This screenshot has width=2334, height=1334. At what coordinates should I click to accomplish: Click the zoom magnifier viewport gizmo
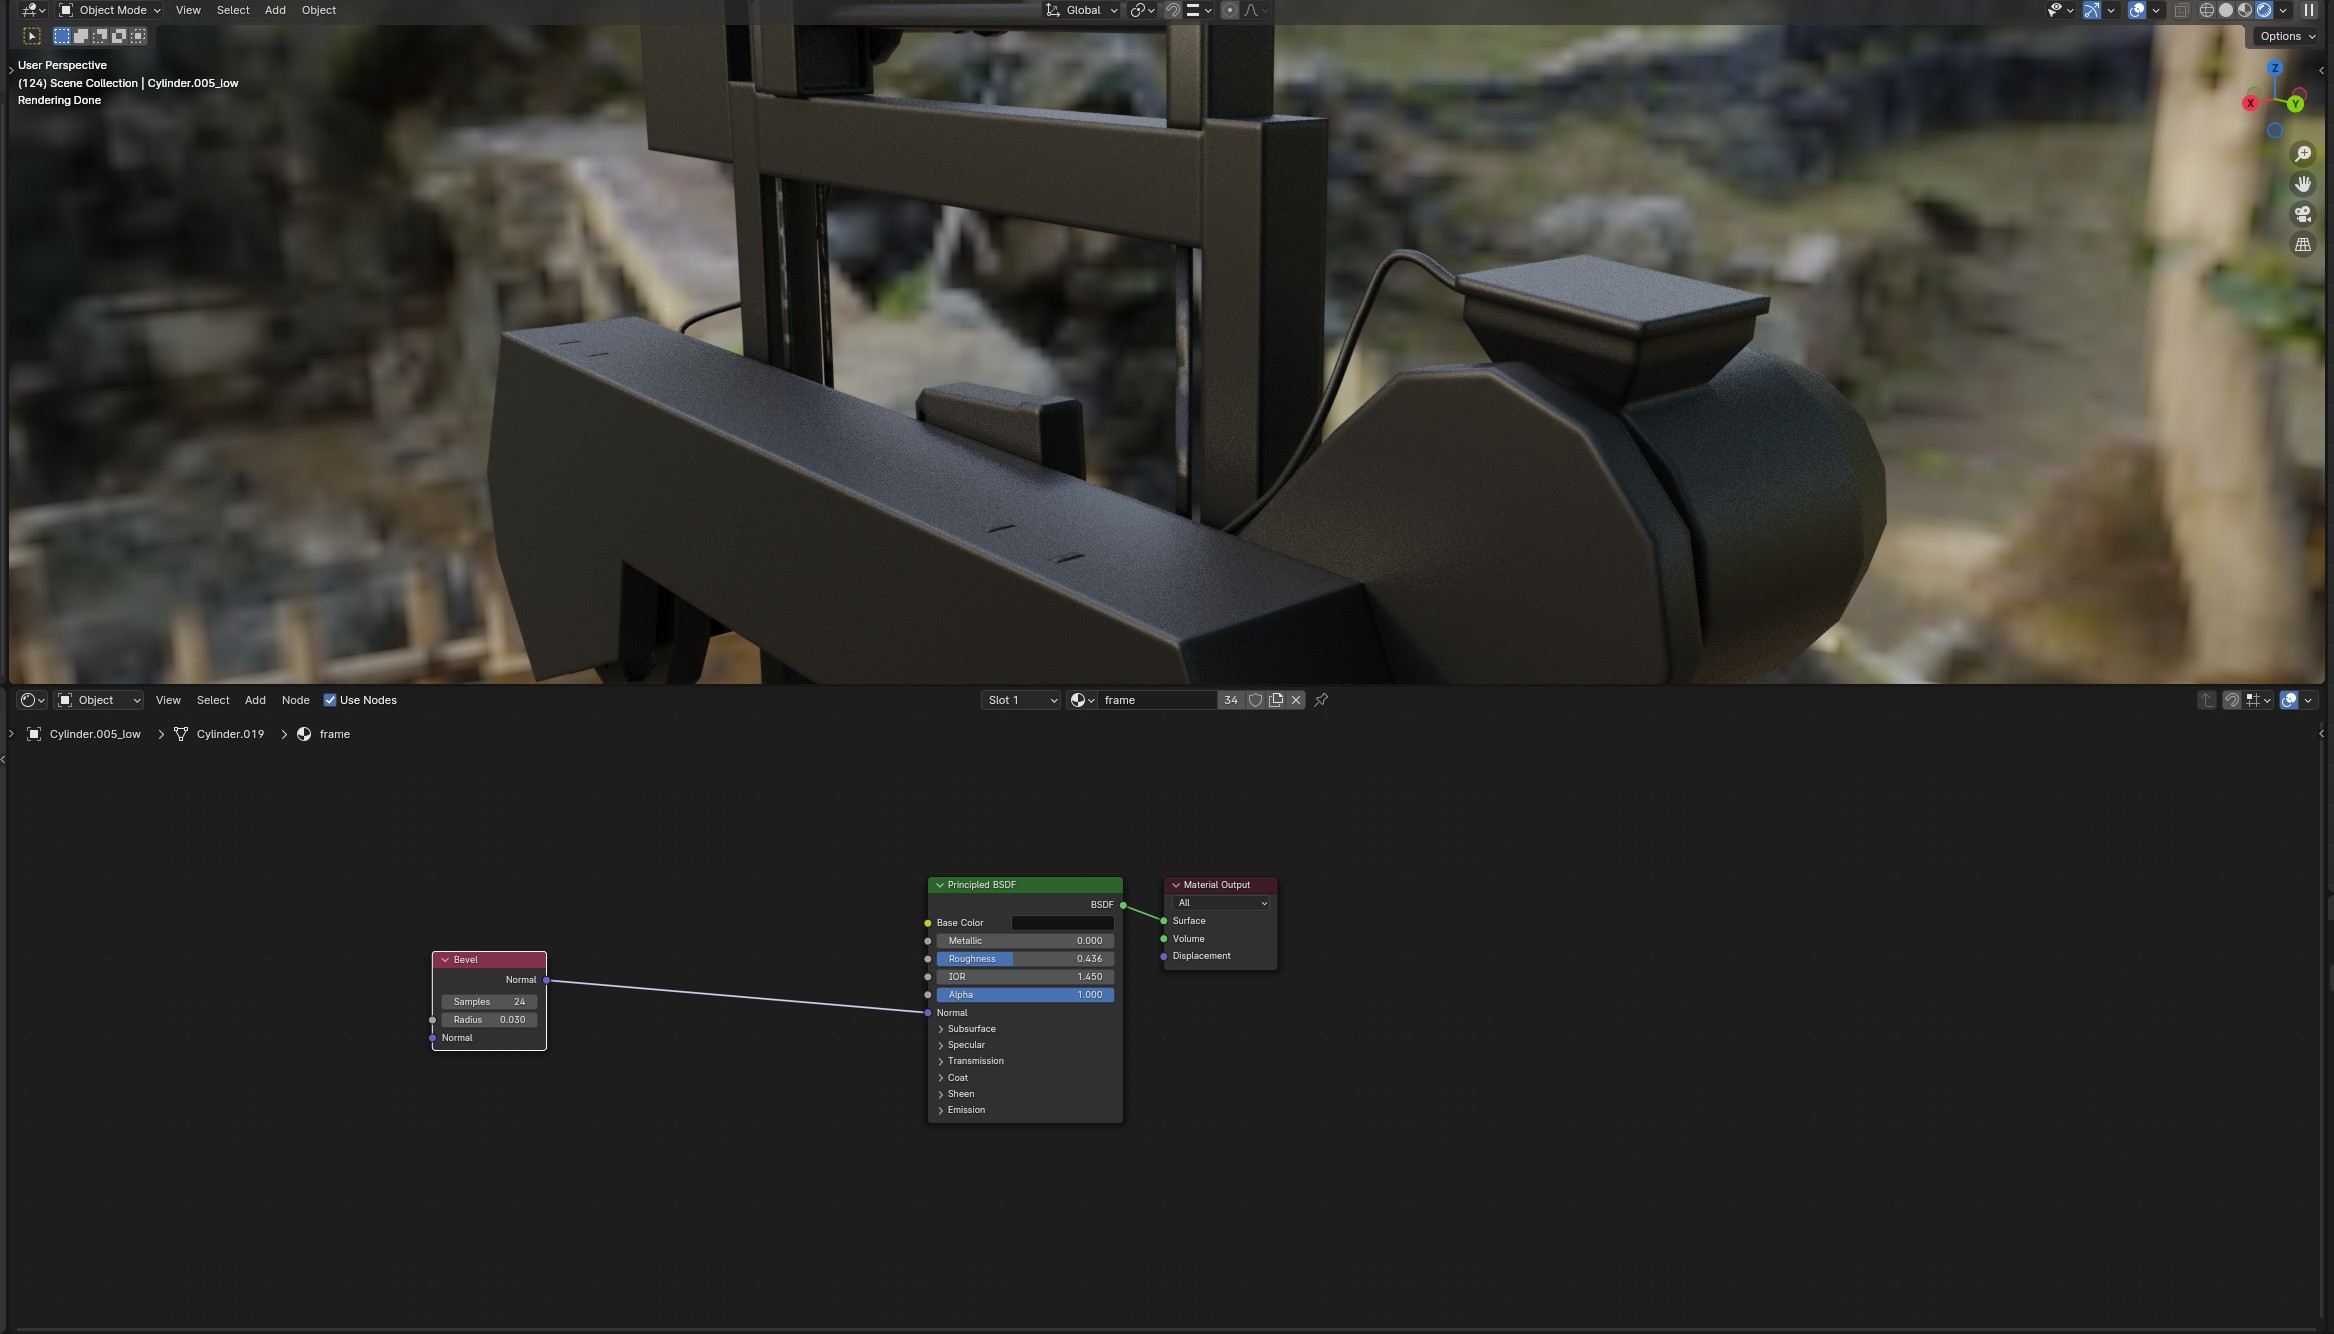2303,154
